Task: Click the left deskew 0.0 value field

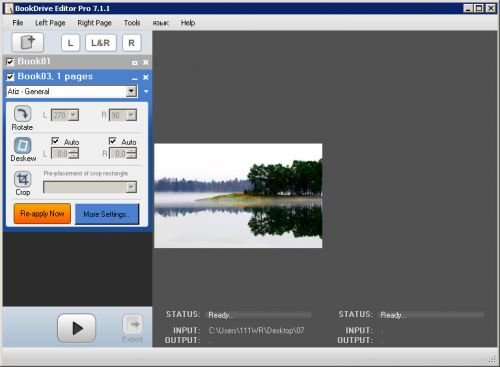Action: (x=61, y=154)
